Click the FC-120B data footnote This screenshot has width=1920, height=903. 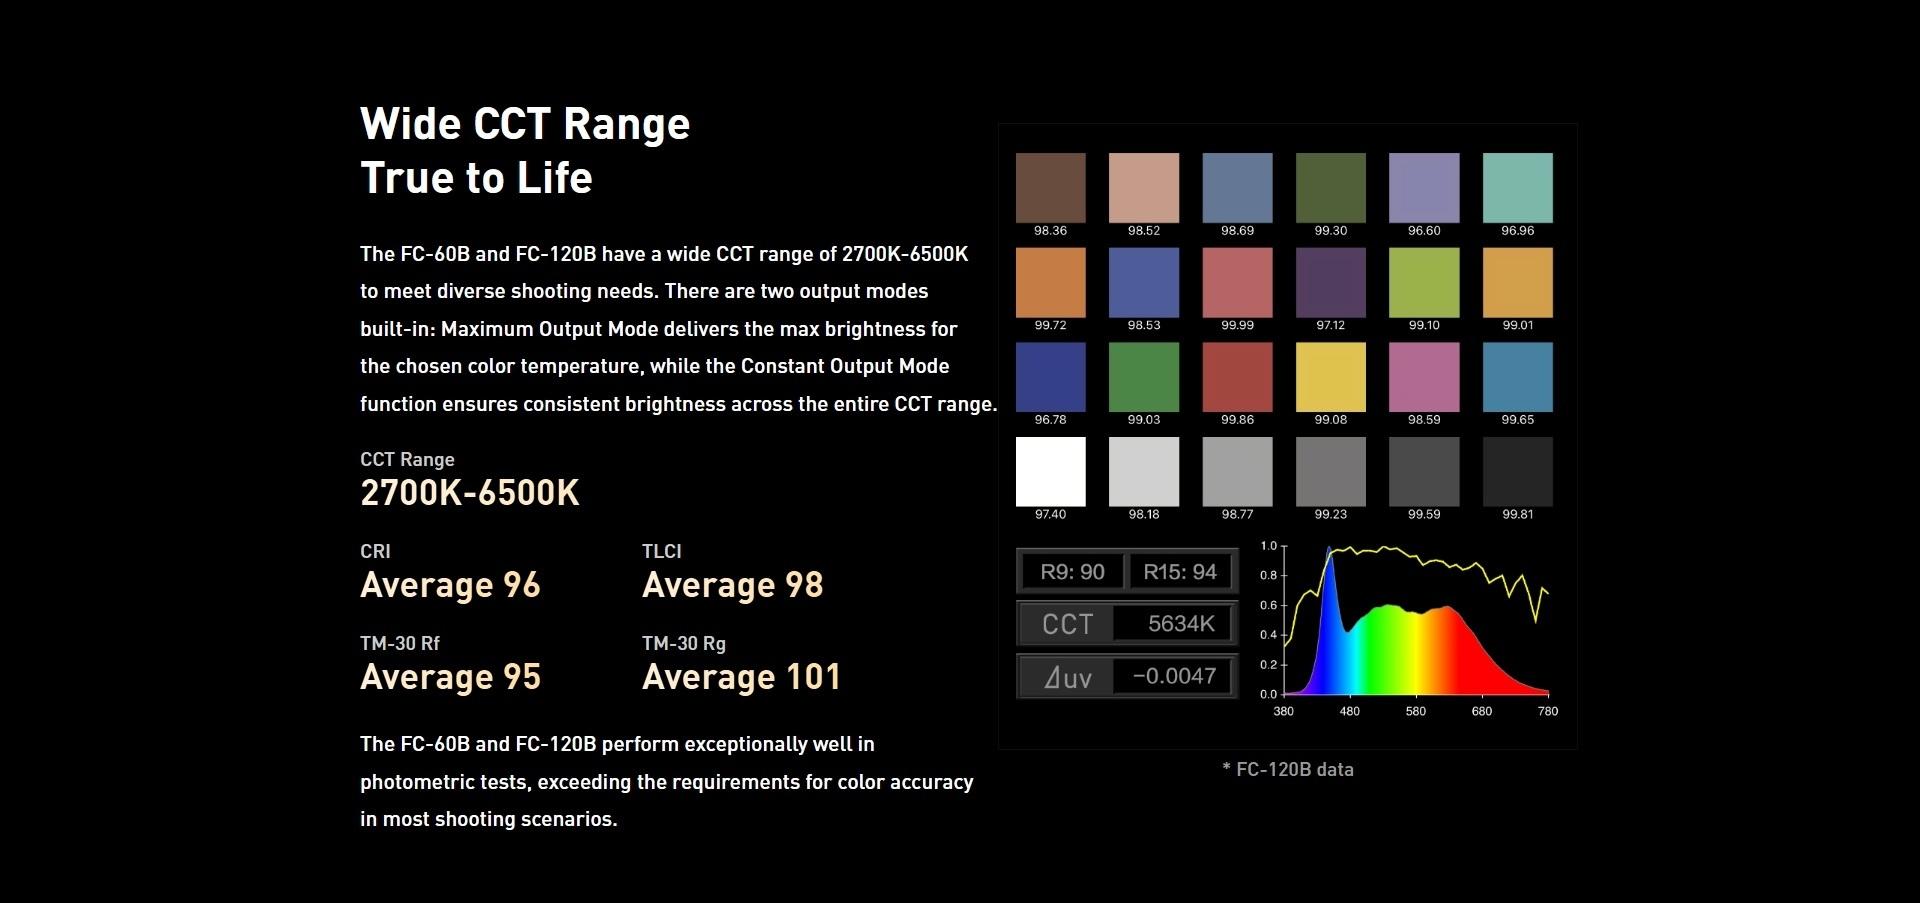(x=1287, y=769)
